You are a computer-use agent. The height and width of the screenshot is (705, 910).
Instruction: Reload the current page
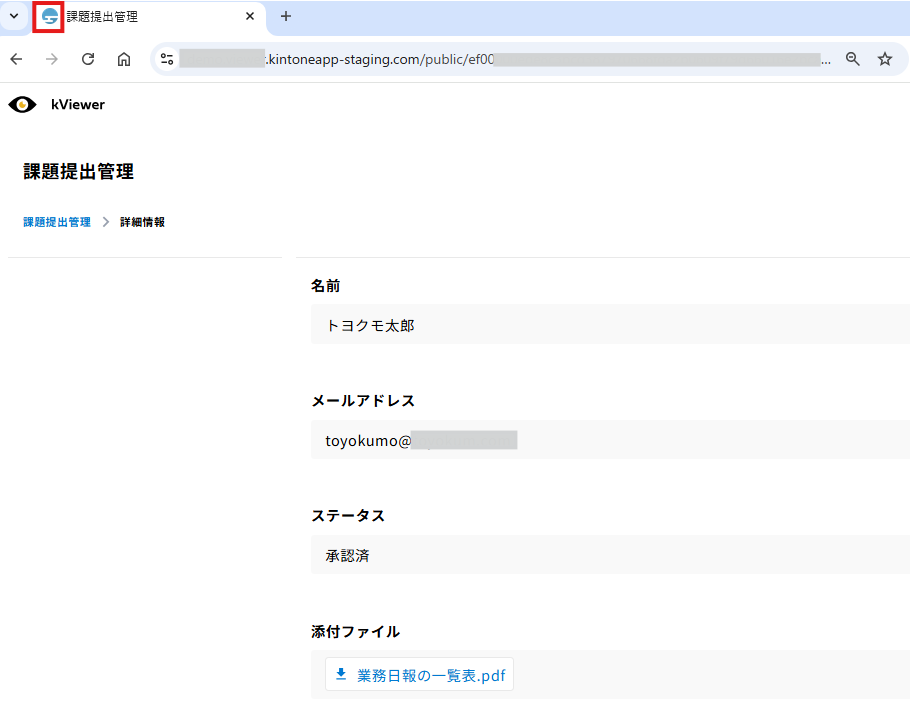pyautogui.click(x=88, y=59)
